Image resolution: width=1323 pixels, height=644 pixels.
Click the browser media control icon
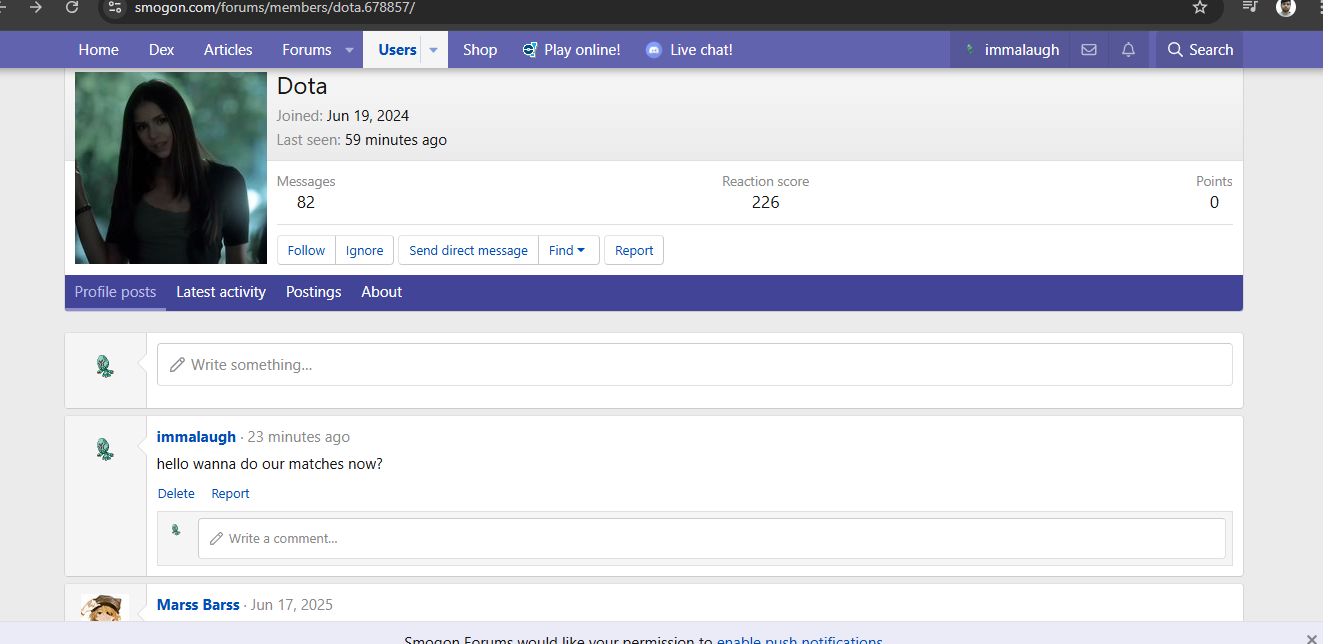[1250, 7]
